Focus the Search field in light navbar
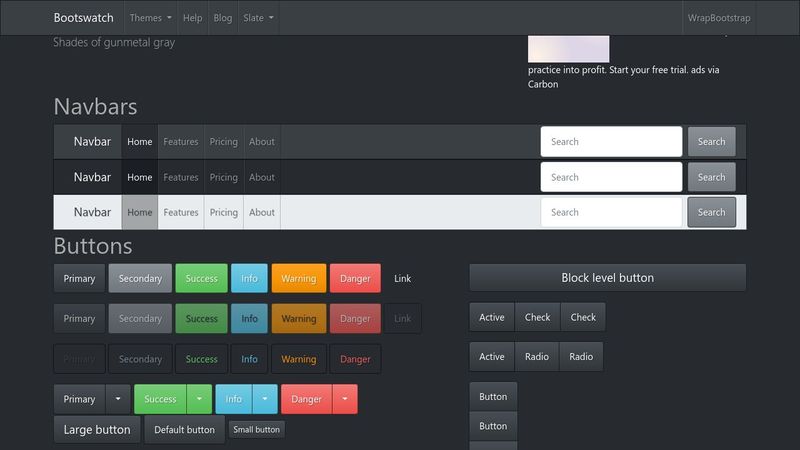The width and height of the screenshot is (800, 450). coord(611,212)
